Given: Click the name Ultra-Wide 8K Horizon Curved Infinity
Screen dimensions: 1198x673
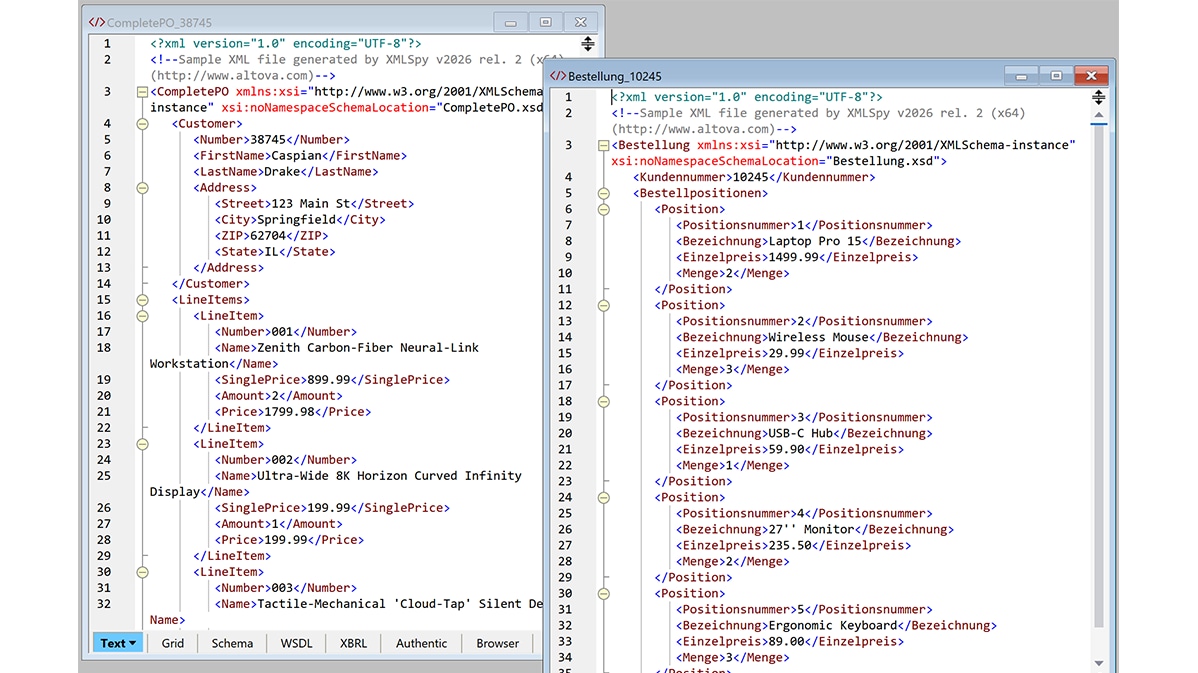Looking at the screenshot, I should point(389,476).
